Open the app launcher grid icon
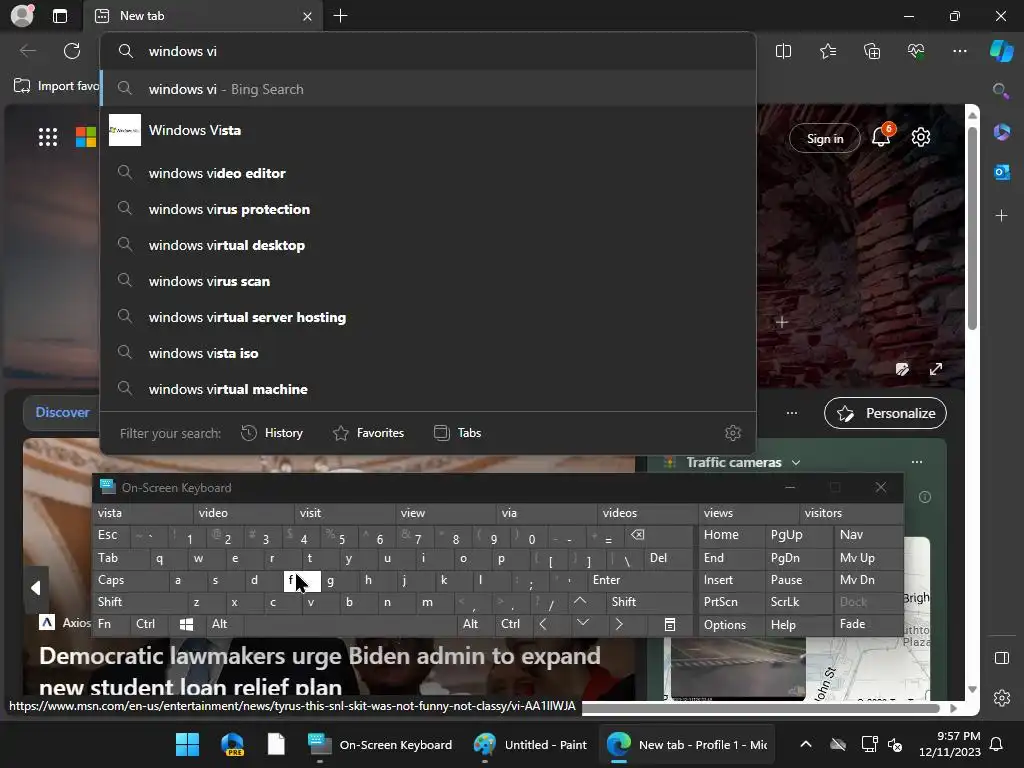The height and width of the screenshot is (768, 1024). (x=48, y=137)
